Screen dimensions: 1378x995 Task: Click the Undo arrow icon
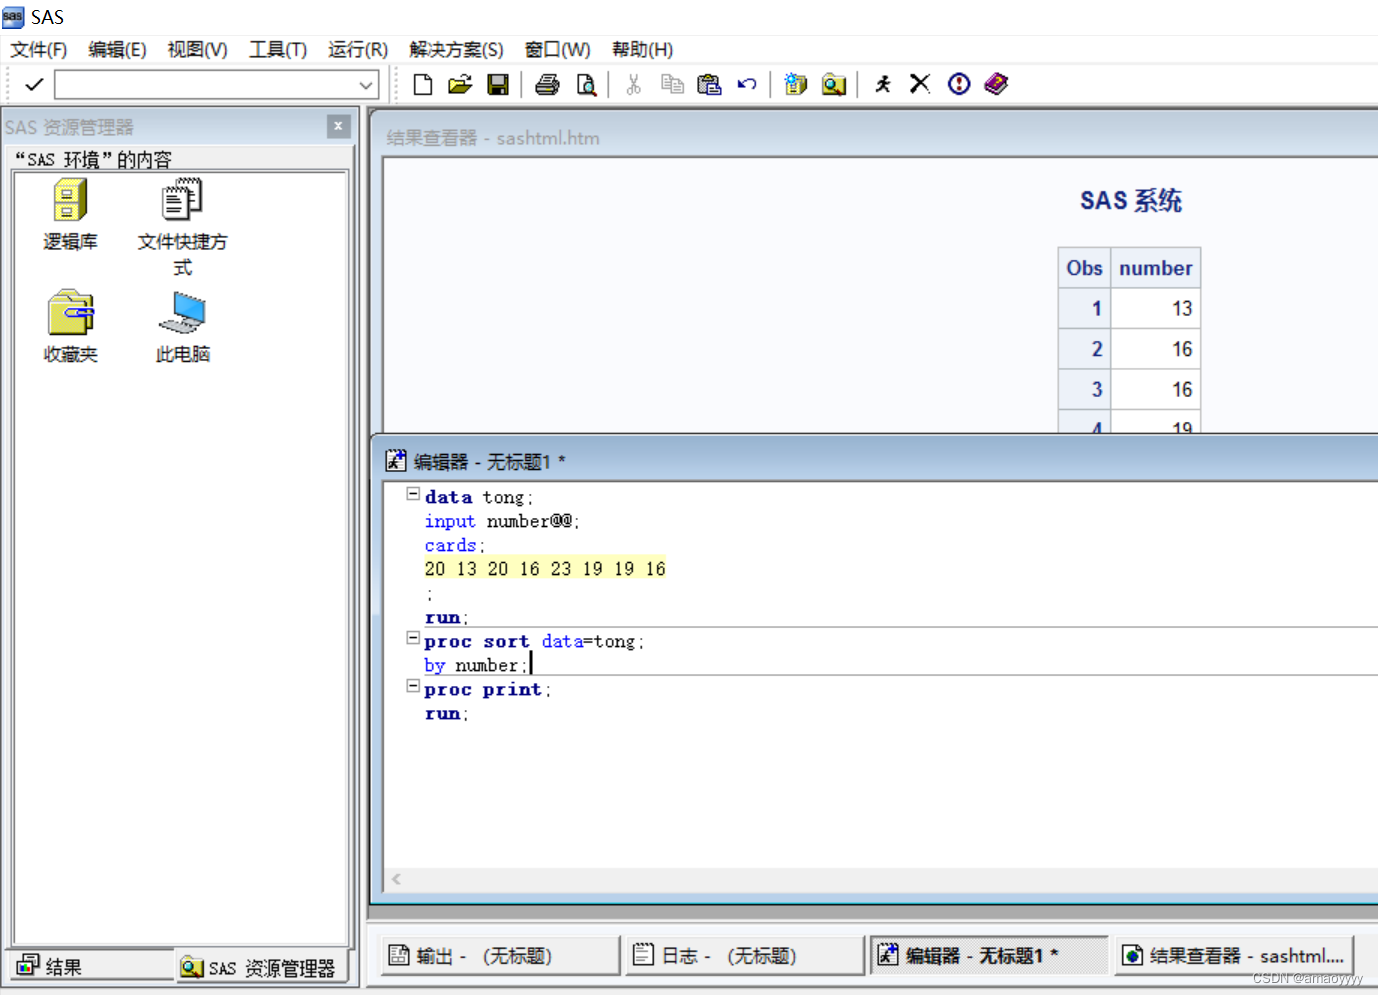tap(747, 85)
